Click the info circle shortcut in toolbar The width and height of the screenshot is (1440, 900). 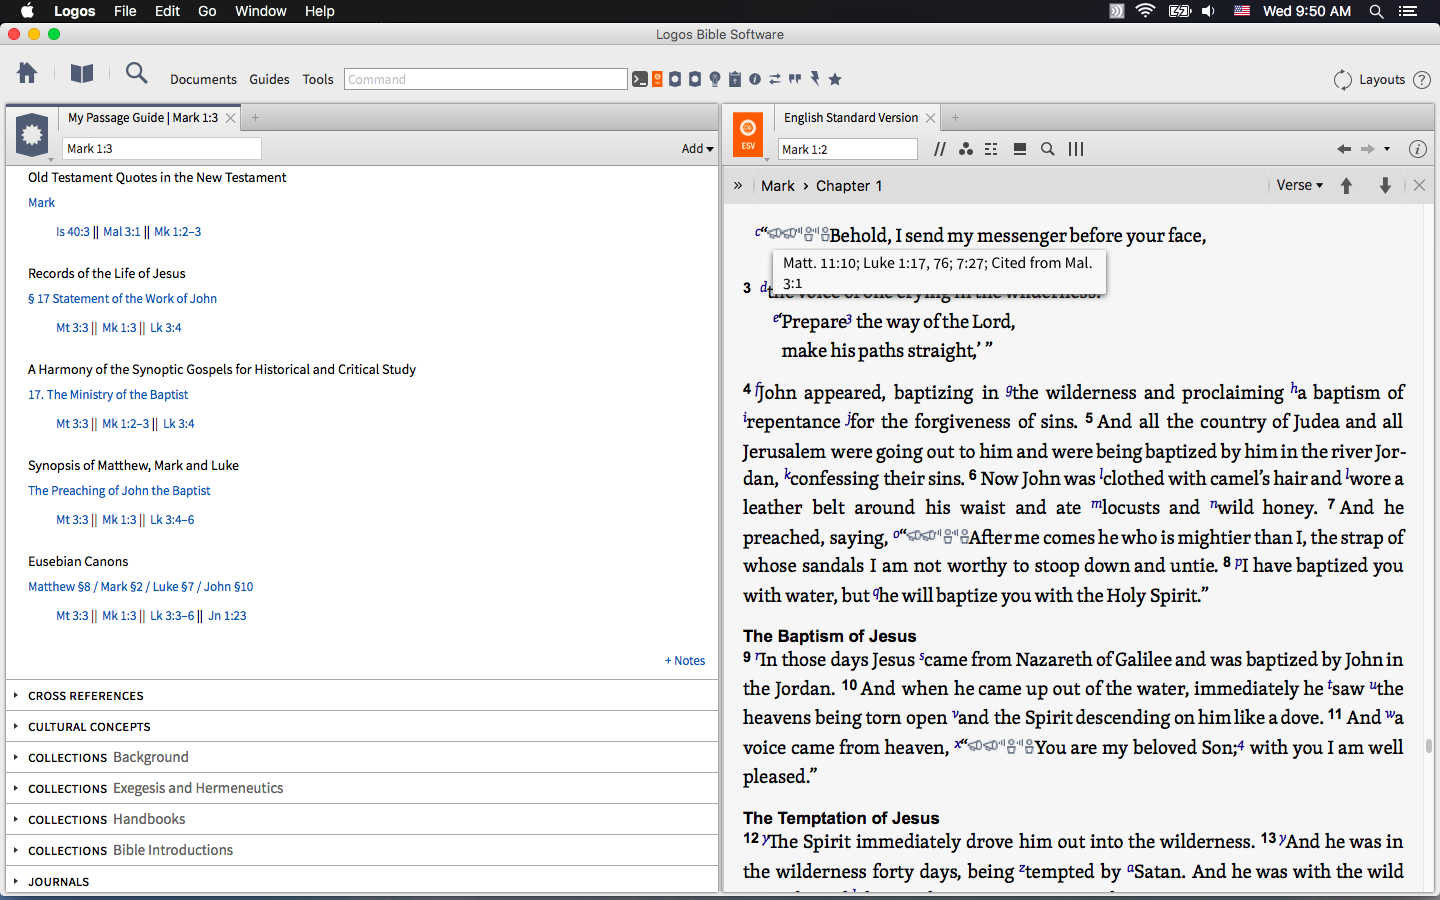[x=755, y=79]
